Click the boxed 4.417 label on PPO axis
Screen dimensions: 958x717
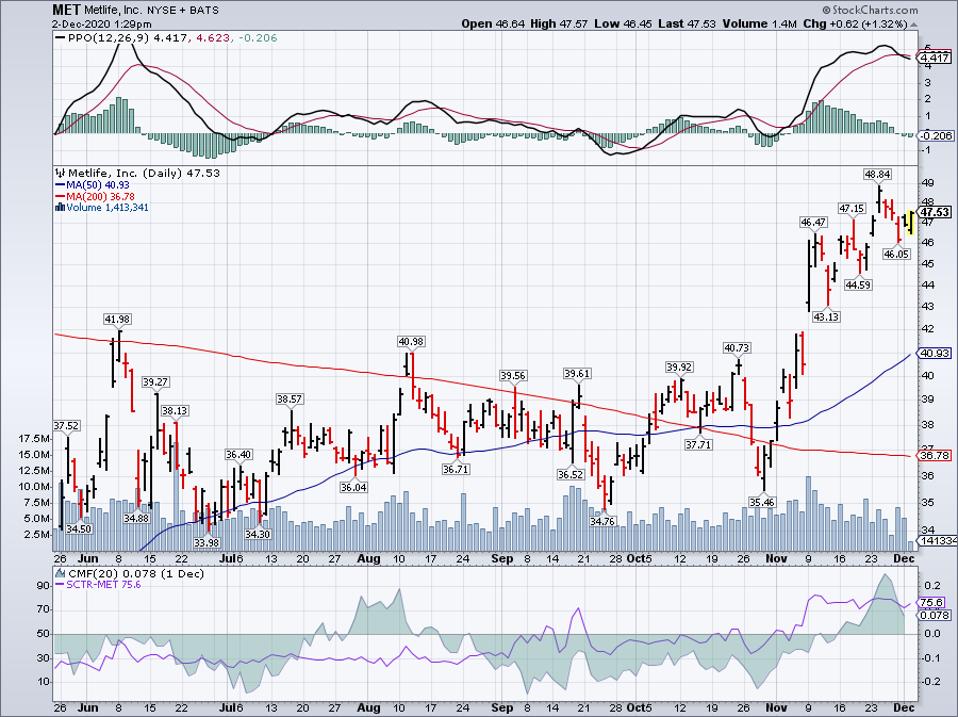pos(935,59)
